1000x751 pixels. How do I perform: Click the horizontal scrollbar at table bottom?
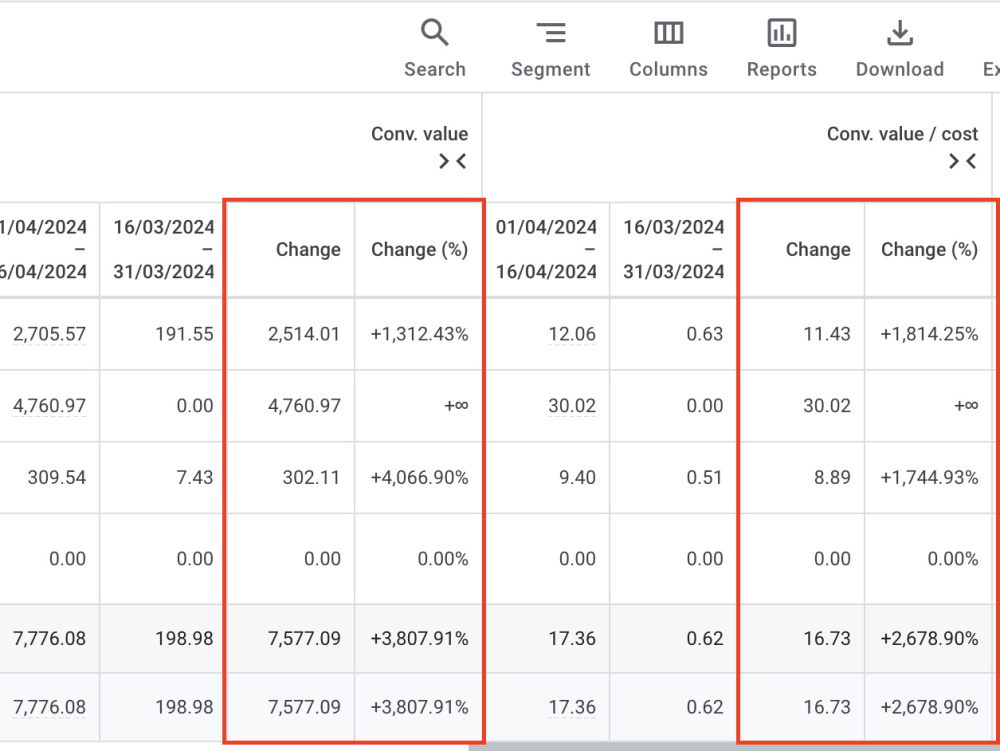tap(733, 747)
